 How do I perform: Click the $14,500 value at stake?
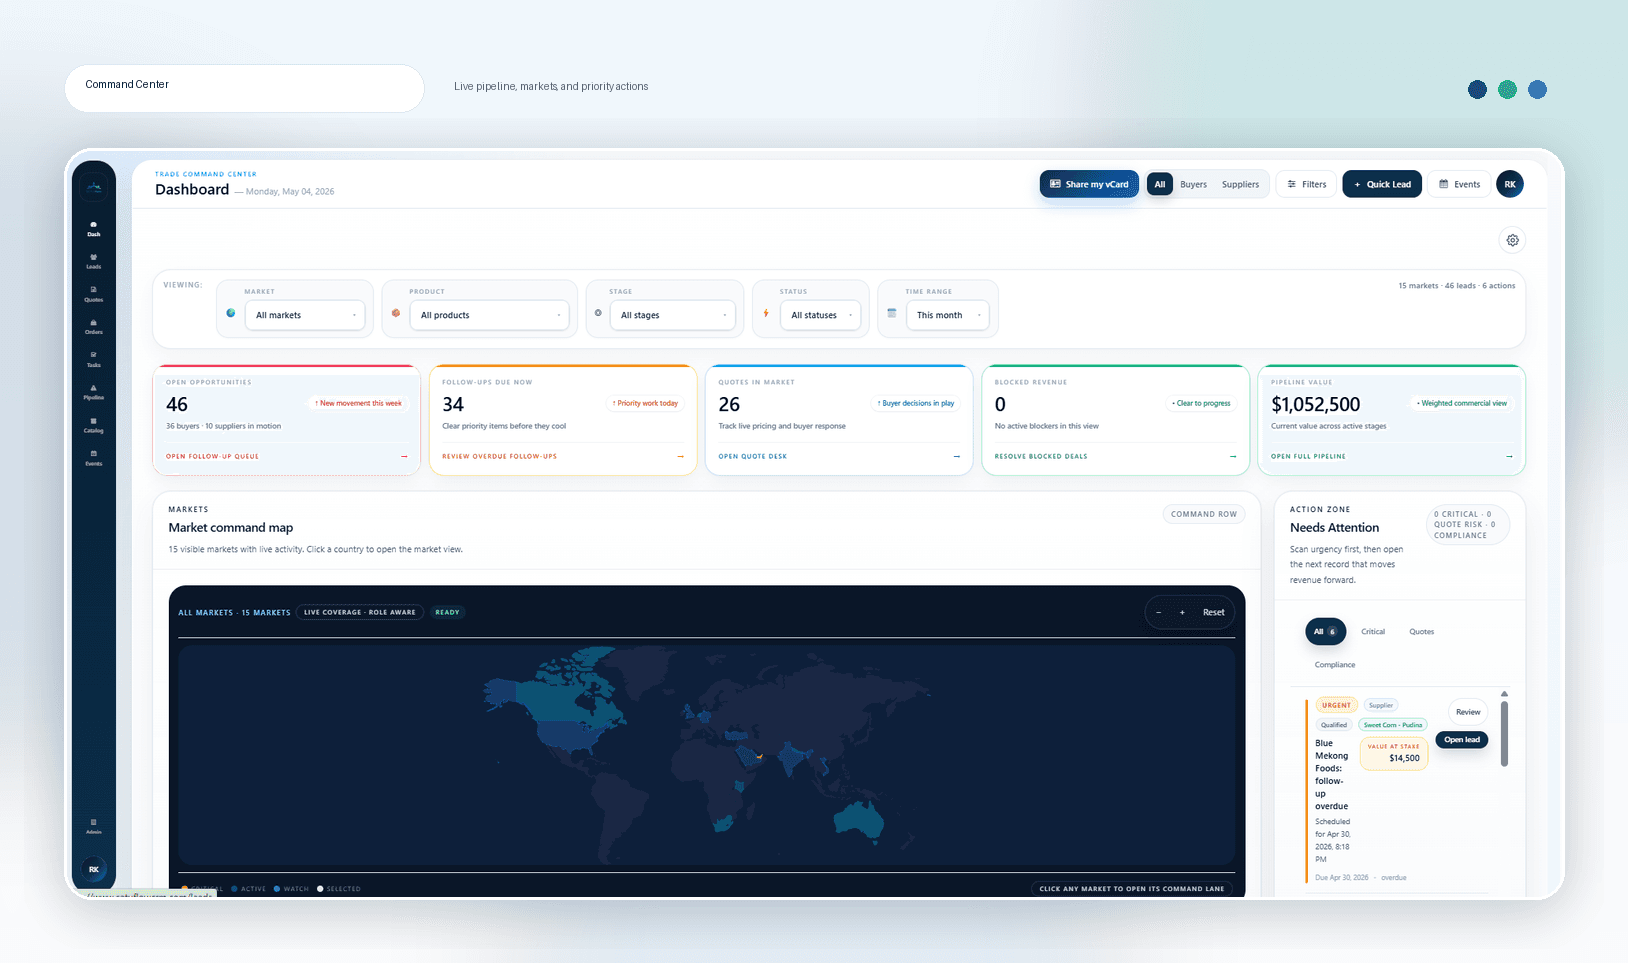[x=1404, y=758]
